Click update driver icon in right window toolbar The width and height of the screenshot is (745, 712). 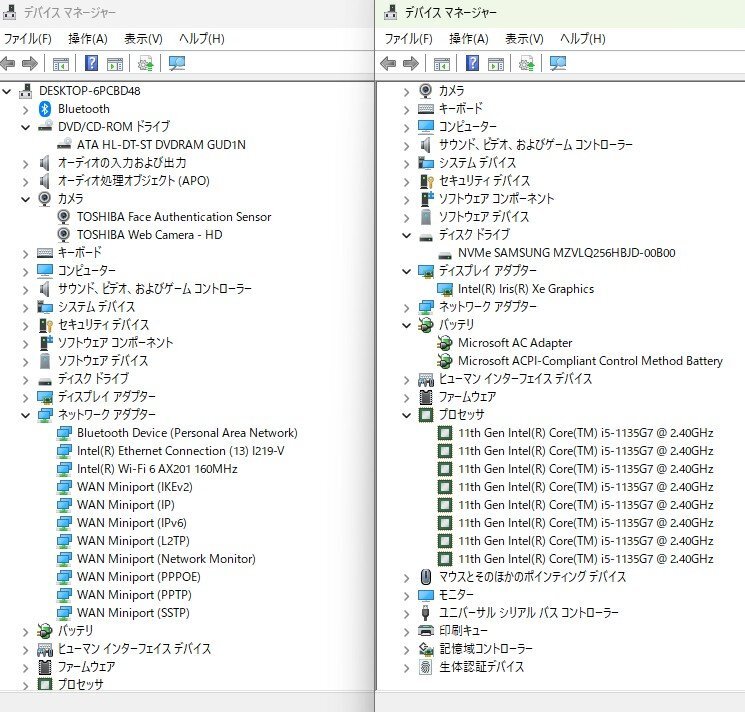526,63
